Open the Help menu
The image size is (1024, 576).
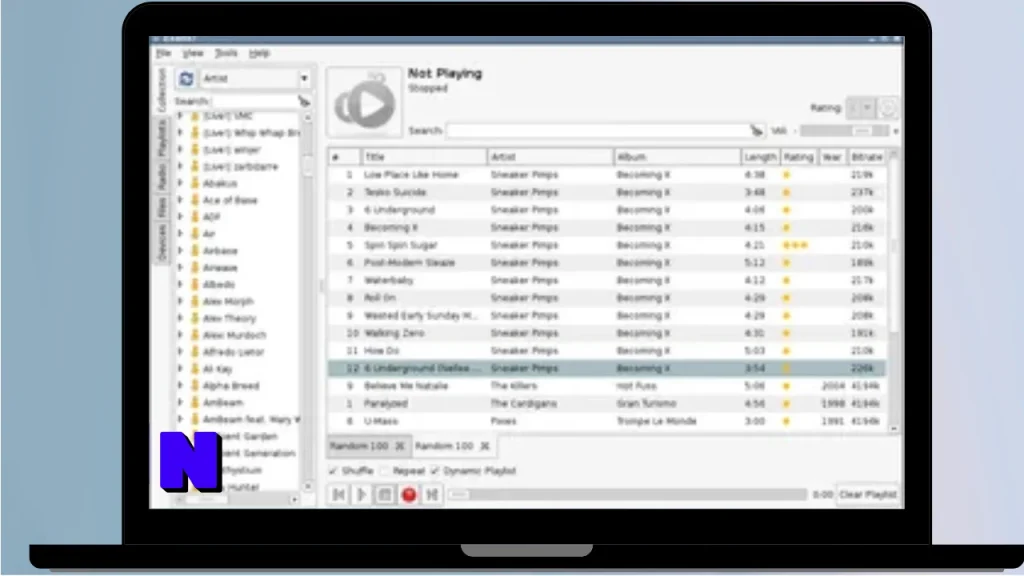point(259,53)
